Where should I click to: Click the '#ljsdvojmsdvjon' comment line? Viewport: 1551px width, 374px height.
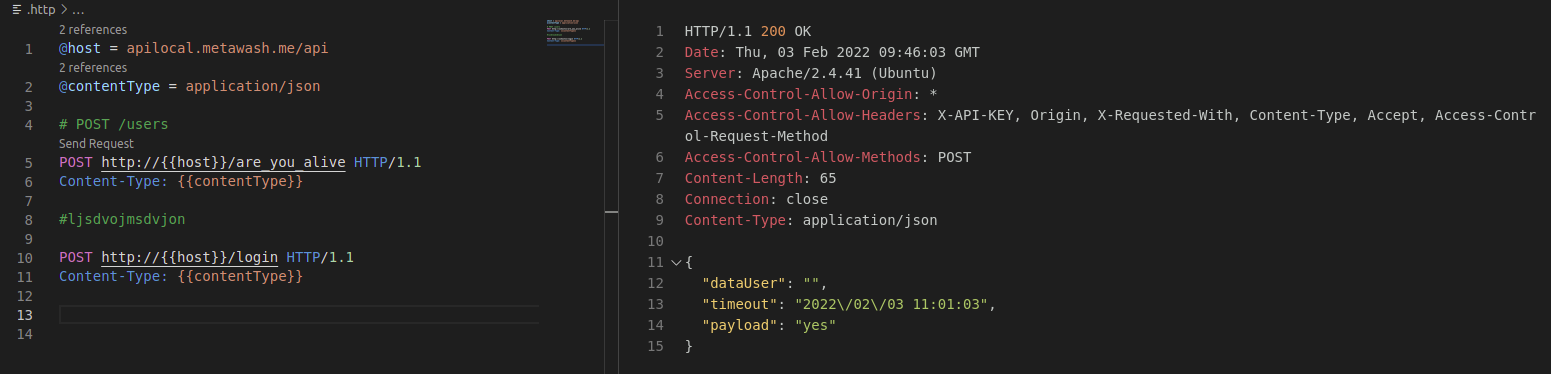122,220
